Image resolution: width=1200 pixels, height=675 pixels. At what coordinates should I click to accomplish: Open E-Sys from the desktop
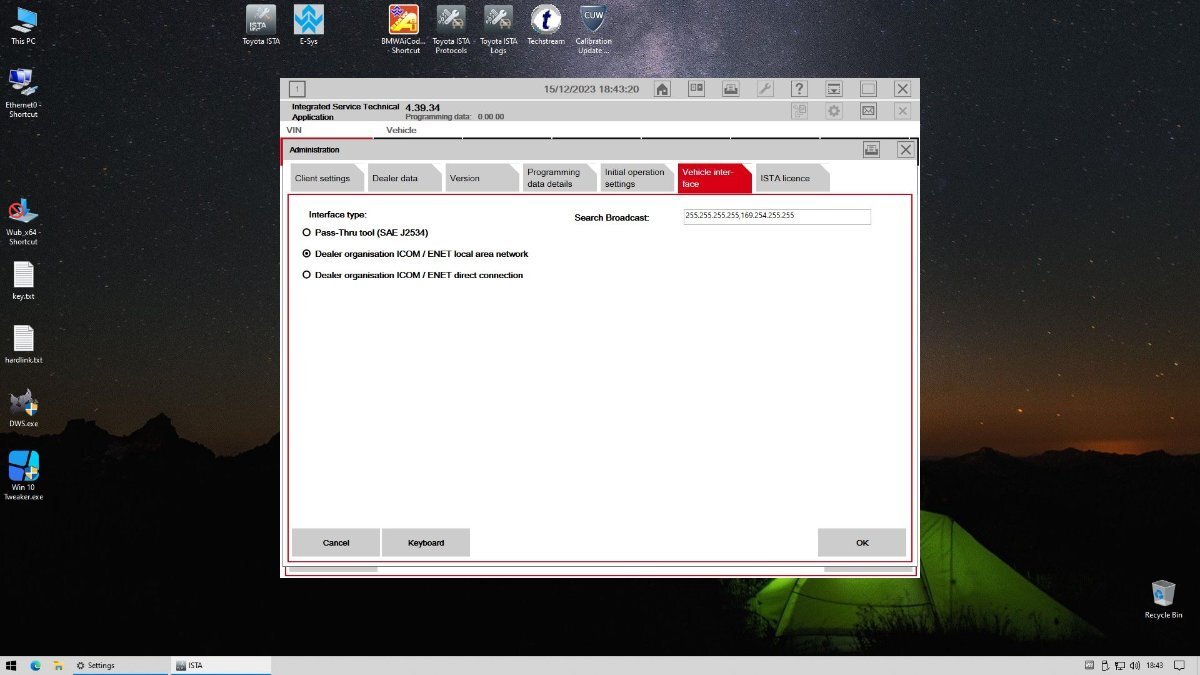pos(307,22)
